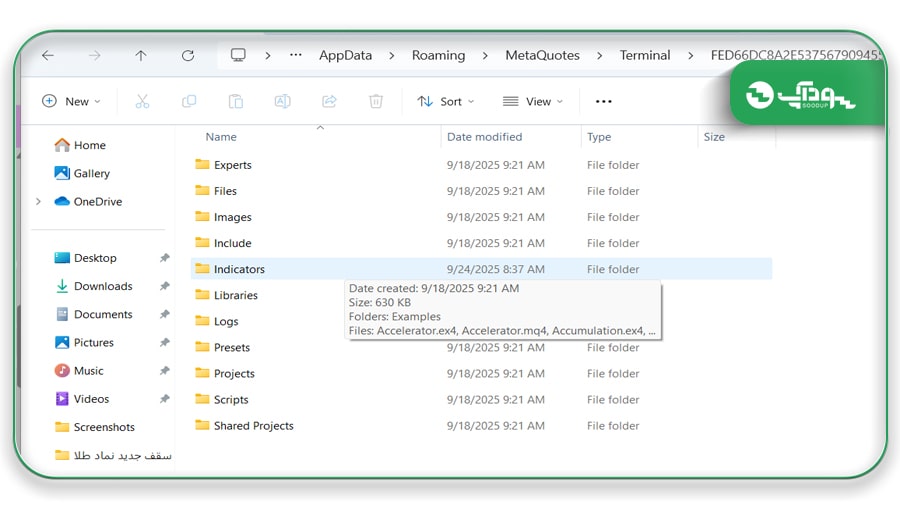The width and height of the screenshot is (900, 508).
Task: Click the pin icon beside Documents
Action: pyautogui.click(x=165, y=314)
